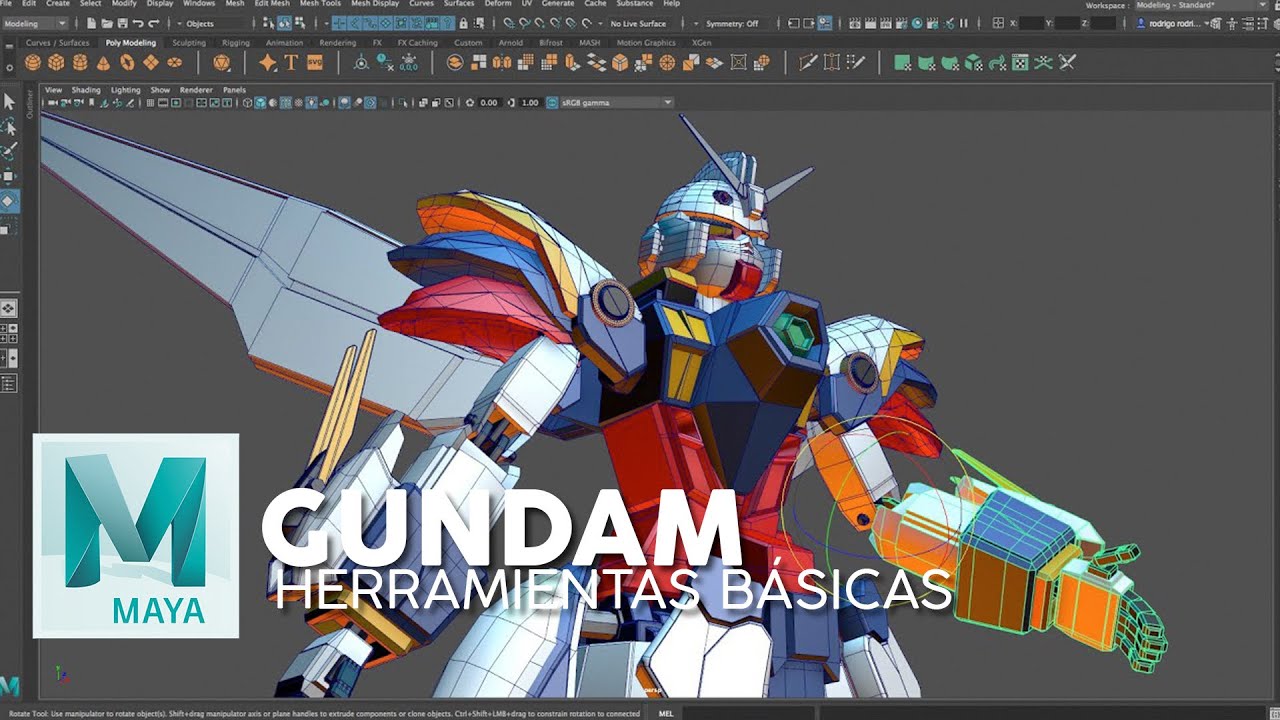This screenshot has width=1280, height=720.
Task: Open the Modeling menu set dropdown
Action: click(35, 23)
